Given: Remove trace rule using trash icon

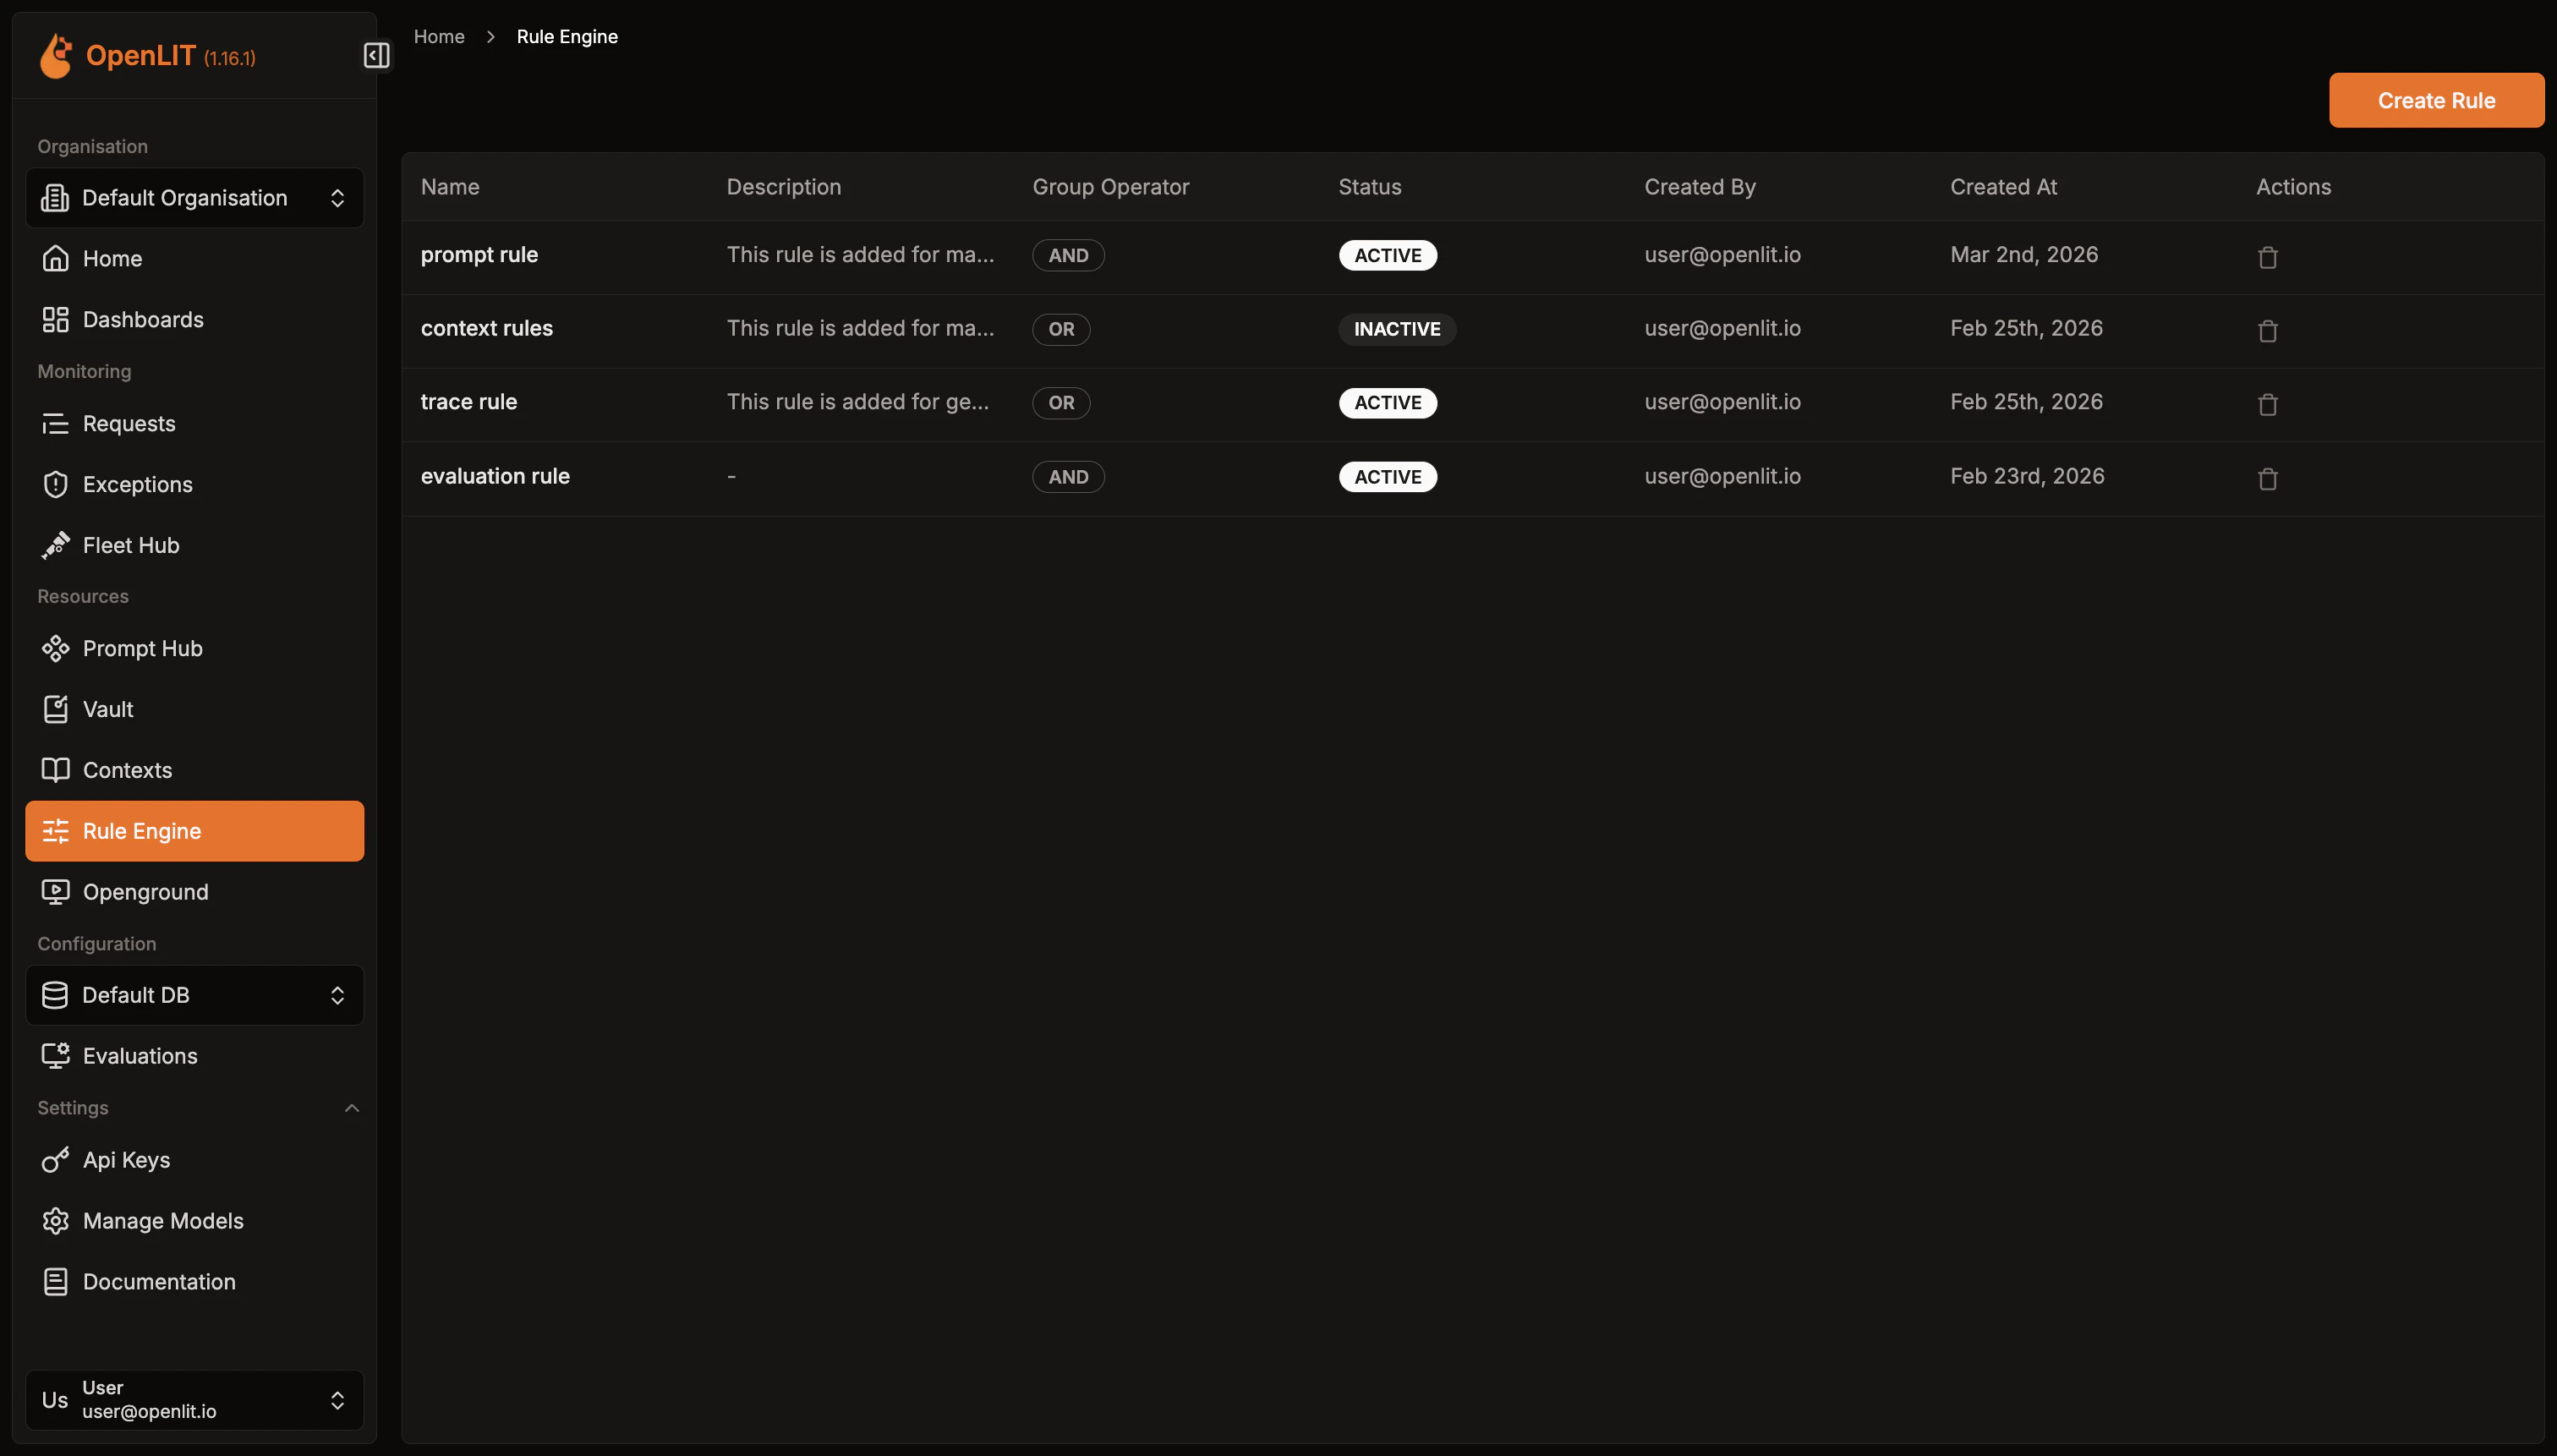Looking at the screenshot, I should click(2267, 404).
